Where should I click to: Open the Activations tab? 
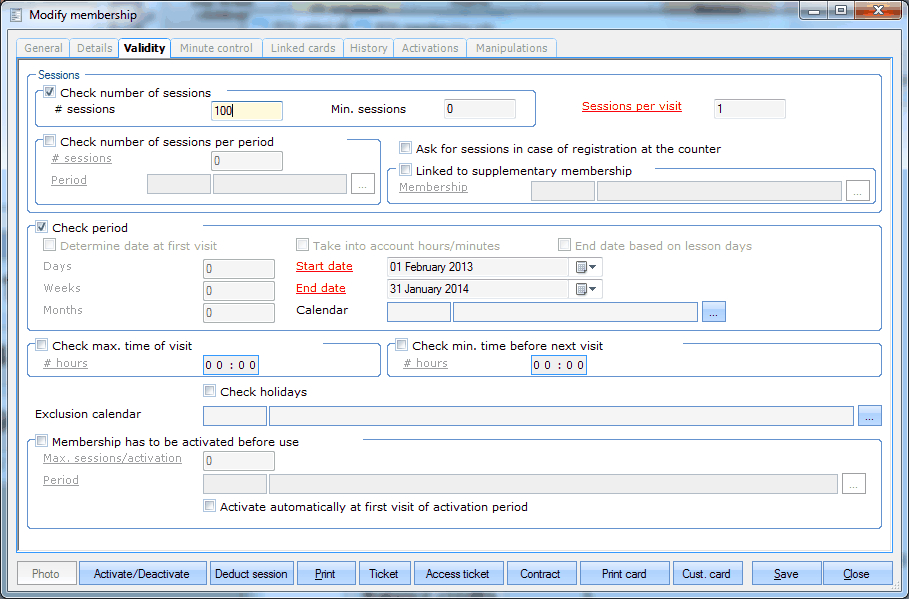tap(429, 47)
